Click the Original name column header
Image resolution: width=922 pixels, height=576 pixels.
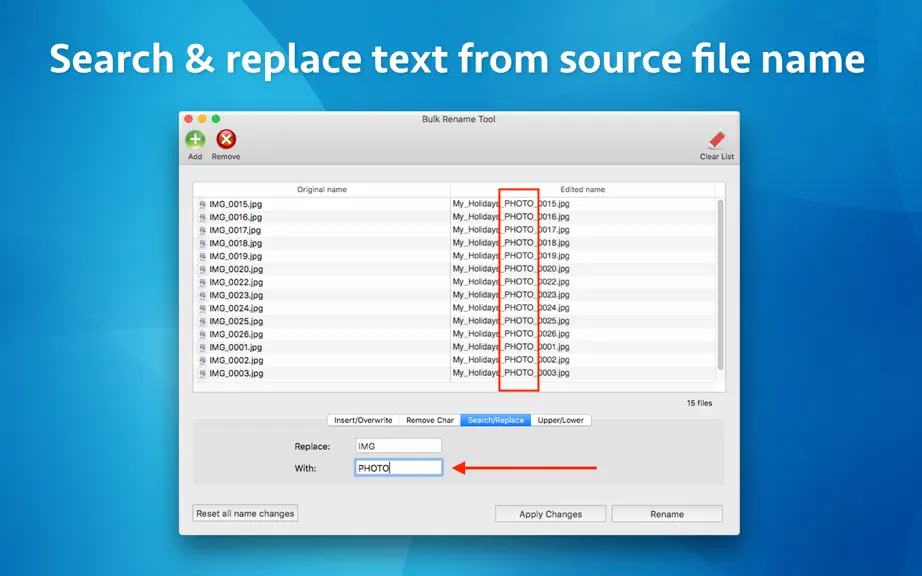coord(322,189)
